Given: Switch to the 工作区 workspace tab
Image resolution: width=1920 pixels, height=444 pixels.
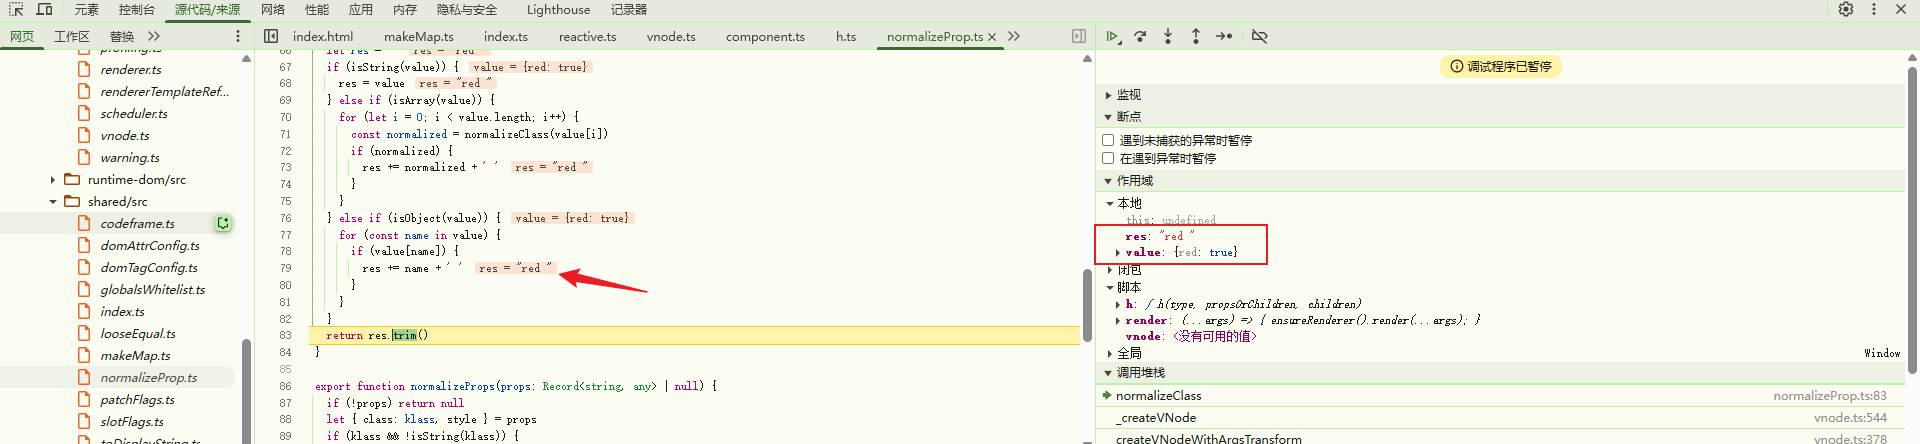Looking at the screenshot, I should (x=72, y=36).
